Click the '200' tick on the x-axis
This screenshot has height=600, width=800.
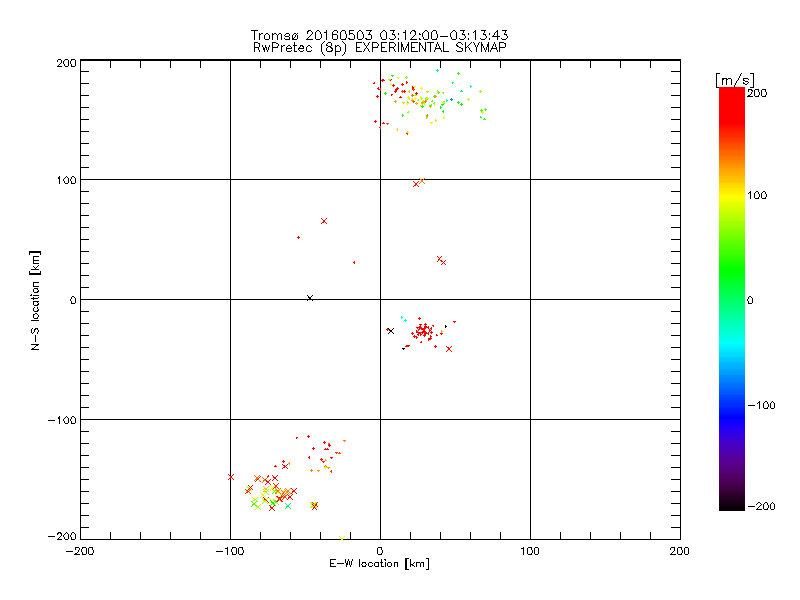(x=680, y=551)
